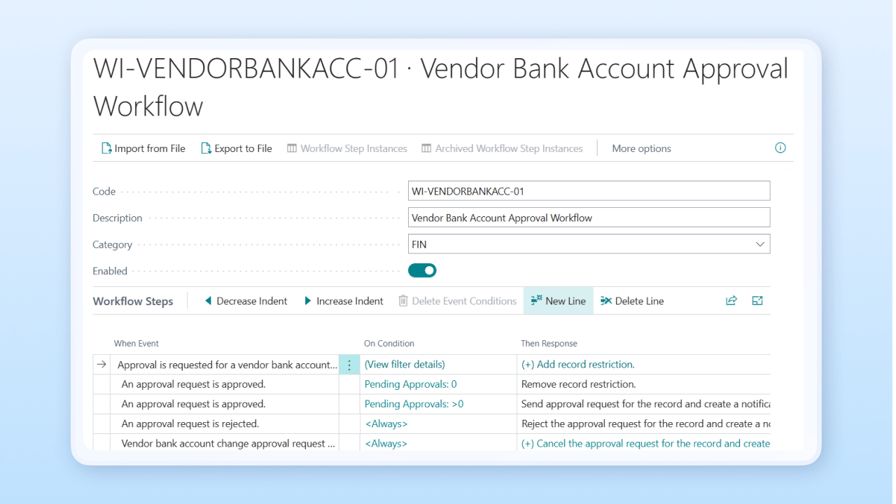Toggle the Enabled switch off

(422, 271)
